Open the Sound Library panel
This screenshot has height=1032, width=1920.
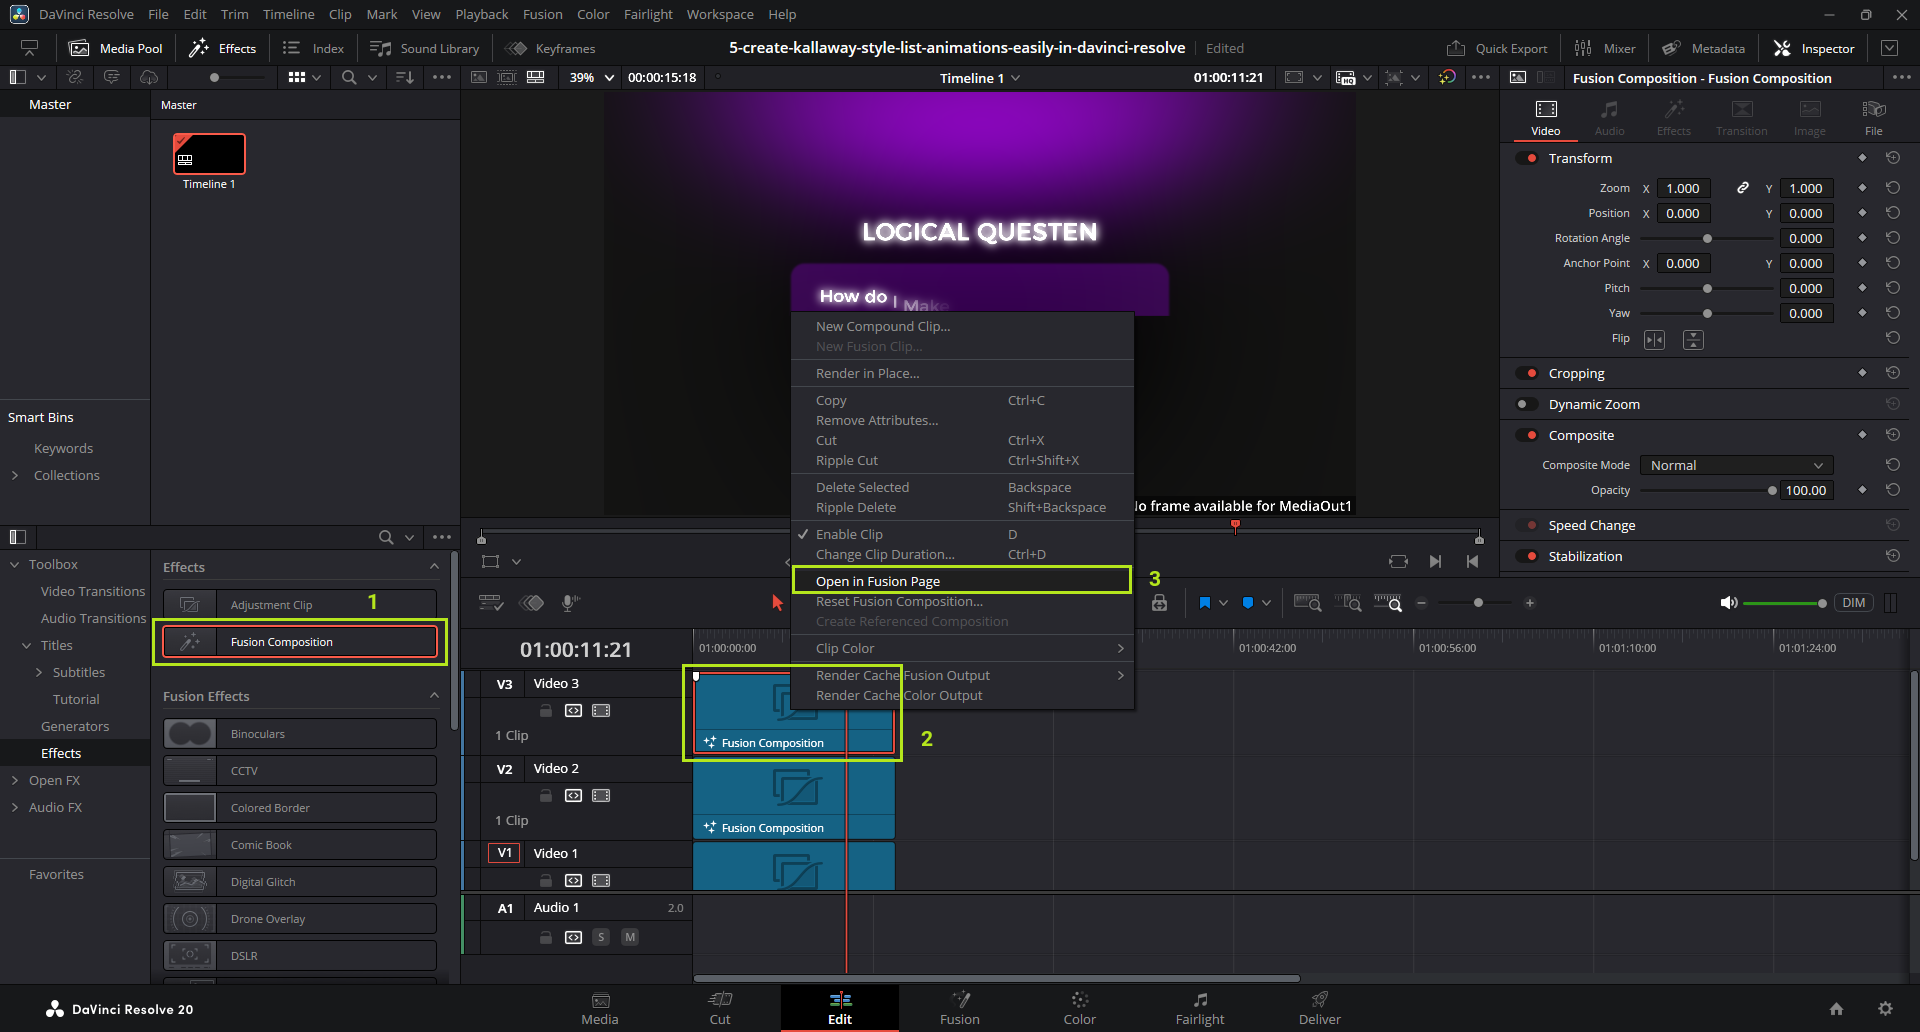pos(425,48)
